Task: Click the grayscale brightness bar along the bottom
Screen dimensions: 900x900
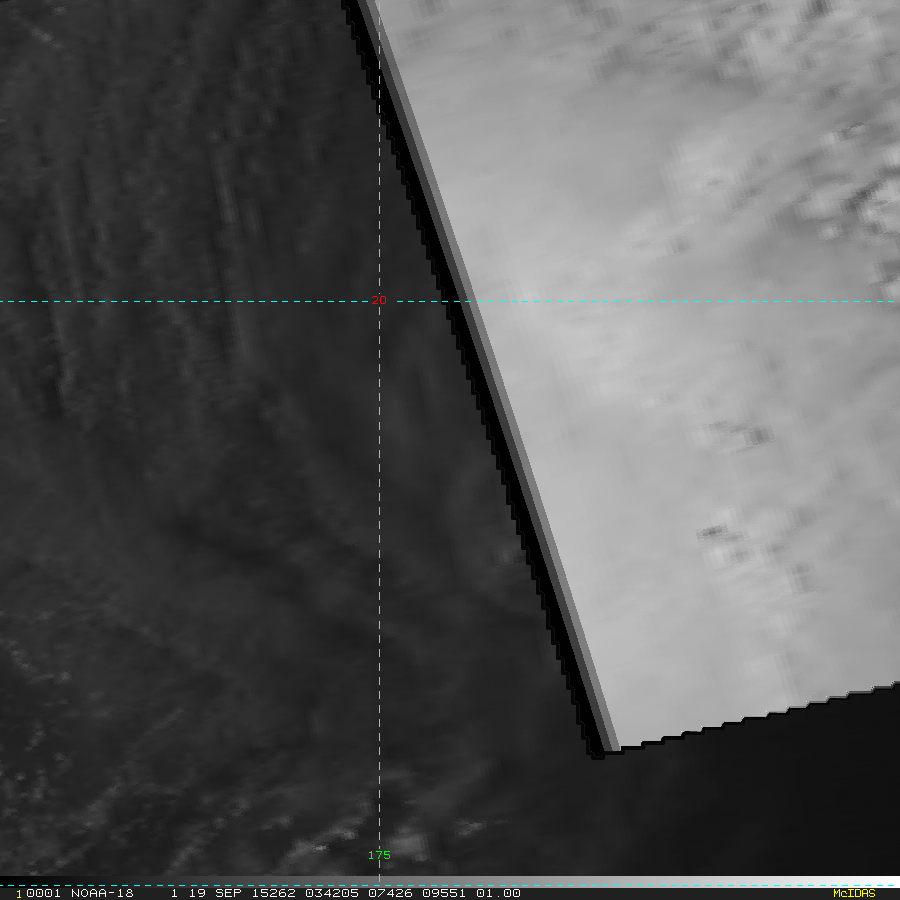Action: (450, 881)
